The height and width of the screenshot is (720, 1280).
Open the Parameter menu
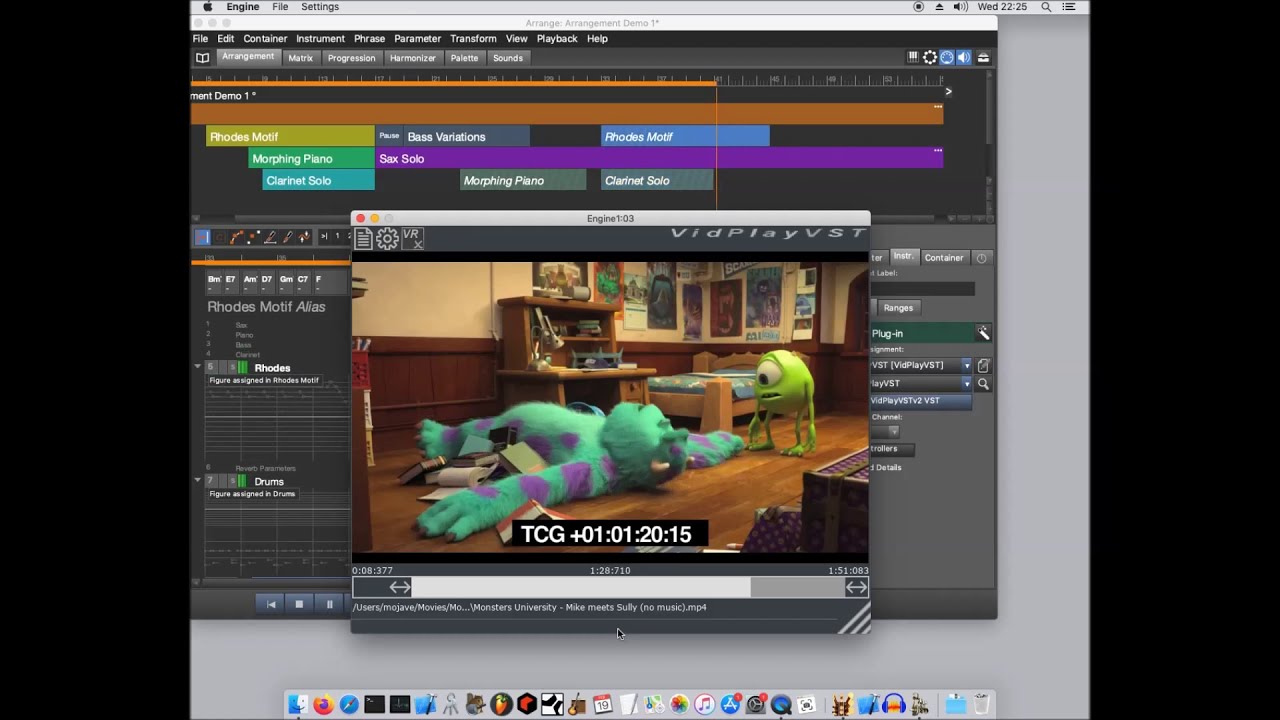click(x=417, y=39)
